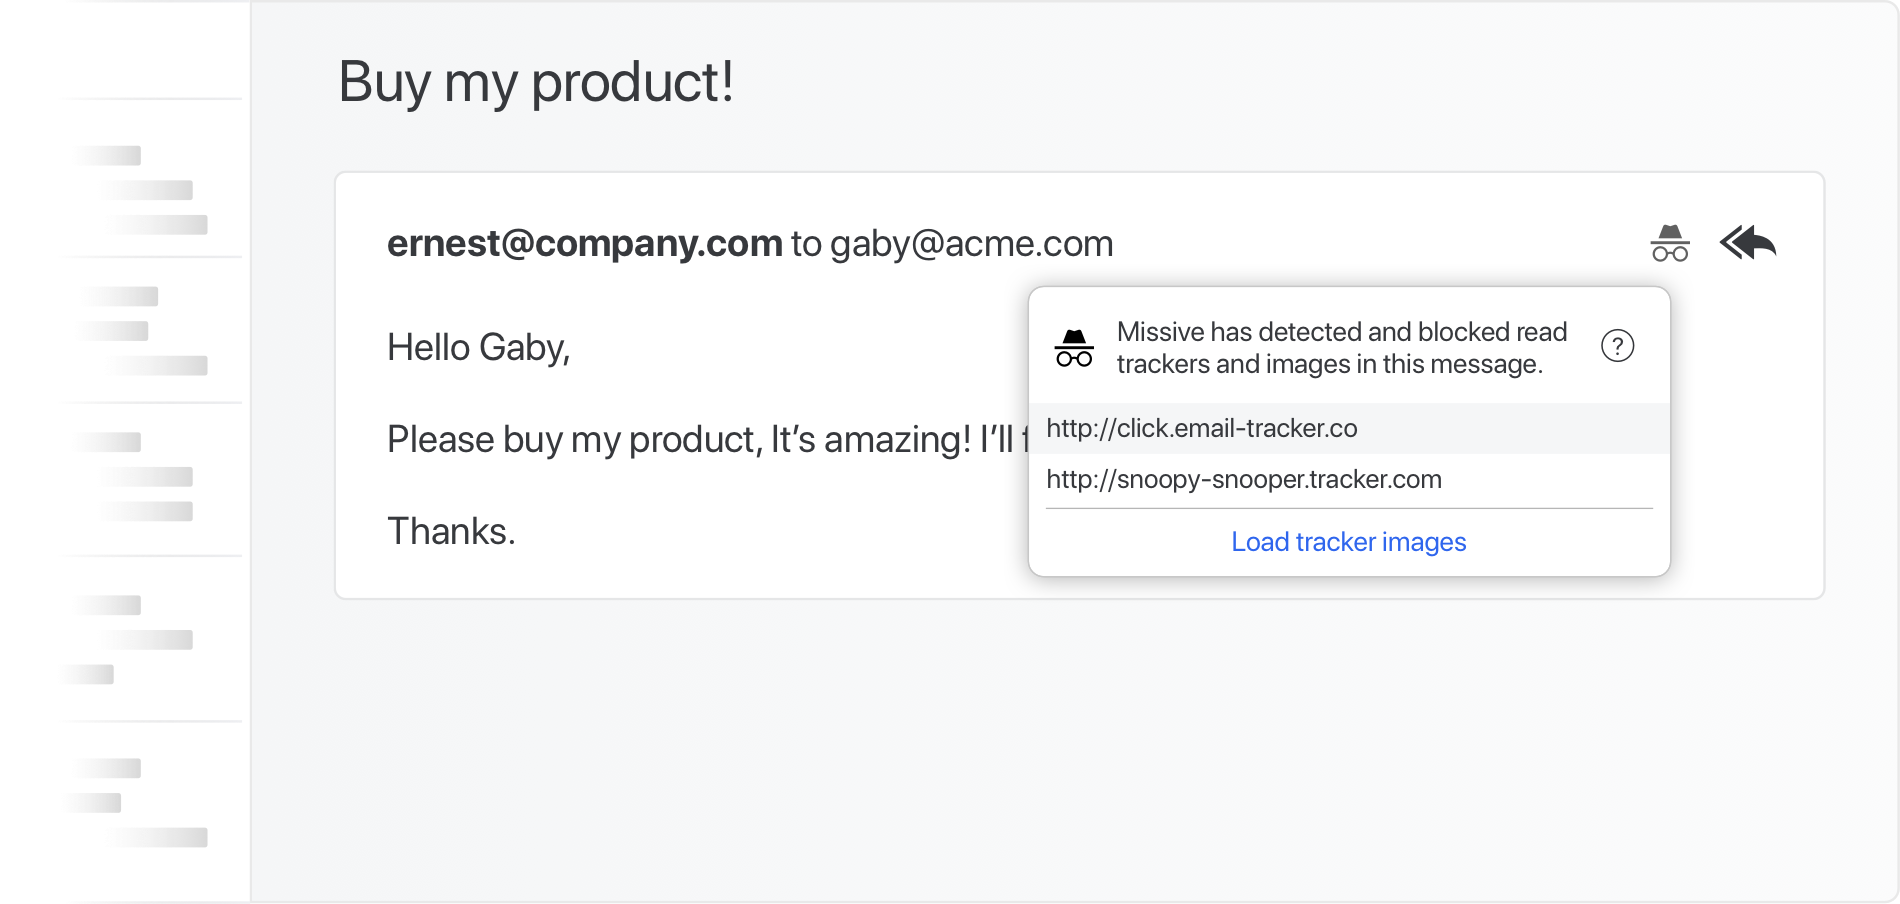Open the fourth placeholder conversation in sidebar
Image resolution: width=1900 pixels, height=904 pixels.
150,639
